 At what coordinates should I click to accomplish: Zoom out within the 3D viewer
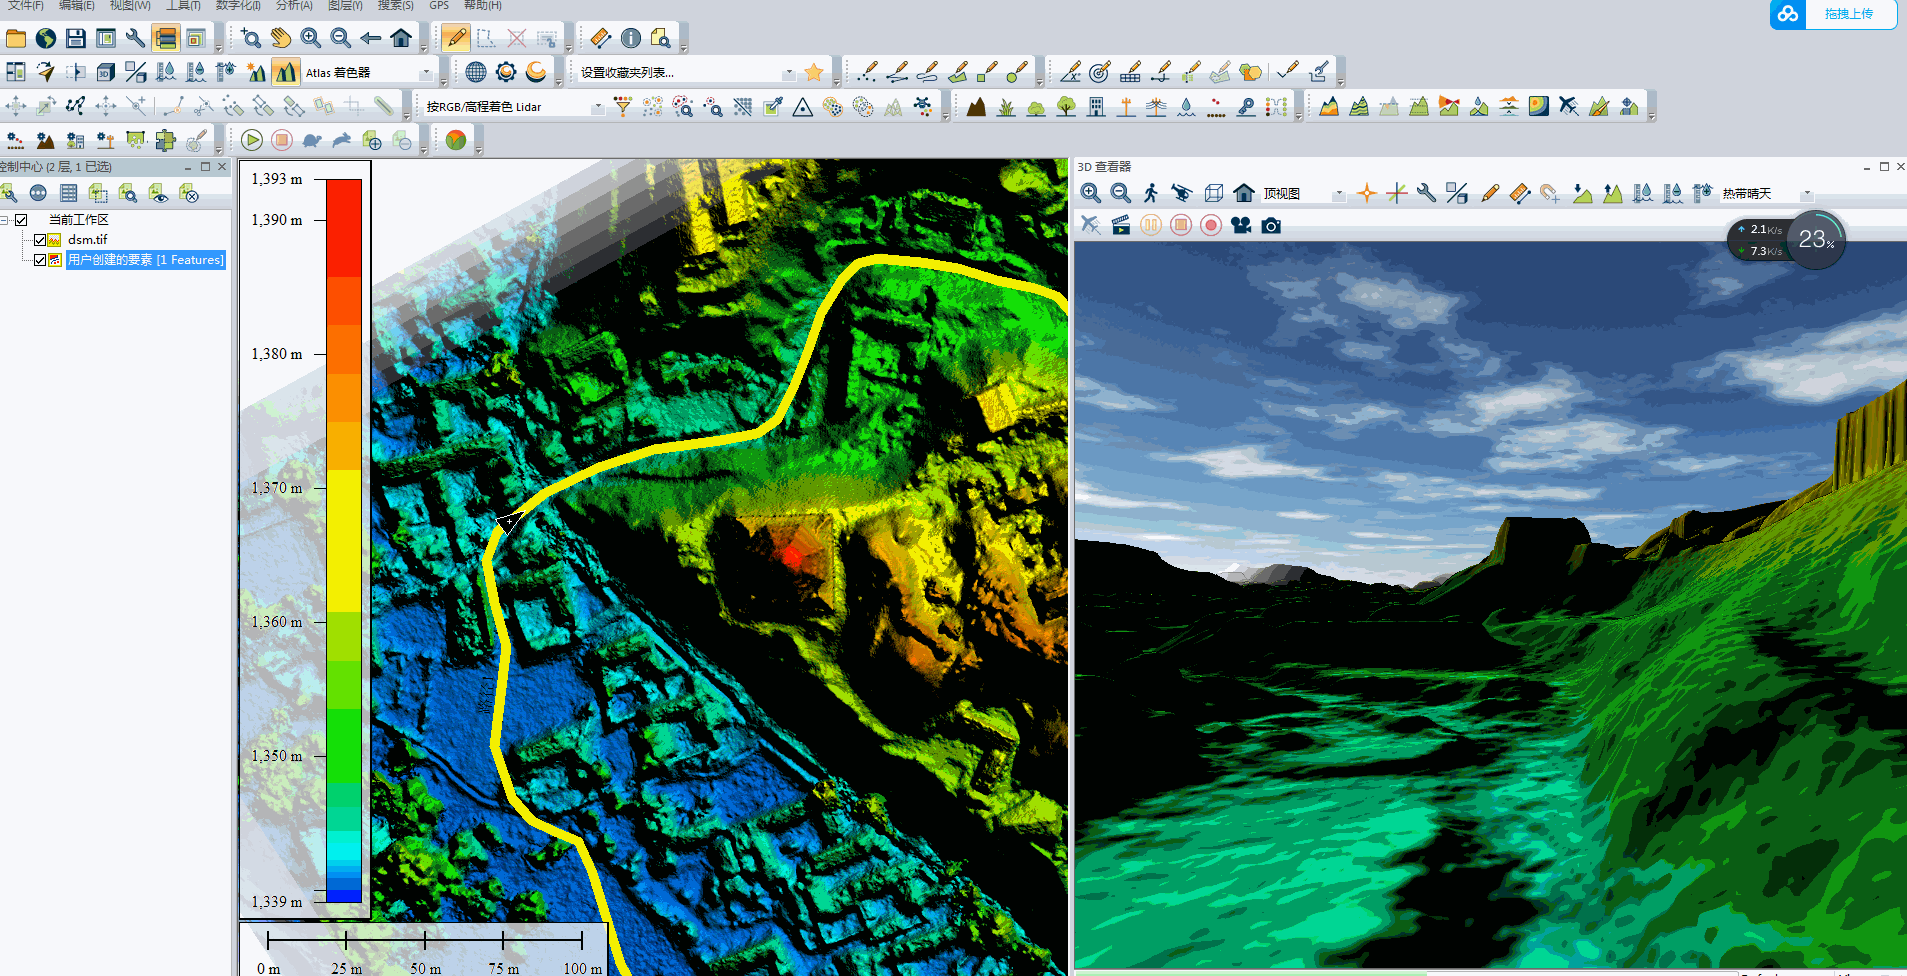[1121, 193]
